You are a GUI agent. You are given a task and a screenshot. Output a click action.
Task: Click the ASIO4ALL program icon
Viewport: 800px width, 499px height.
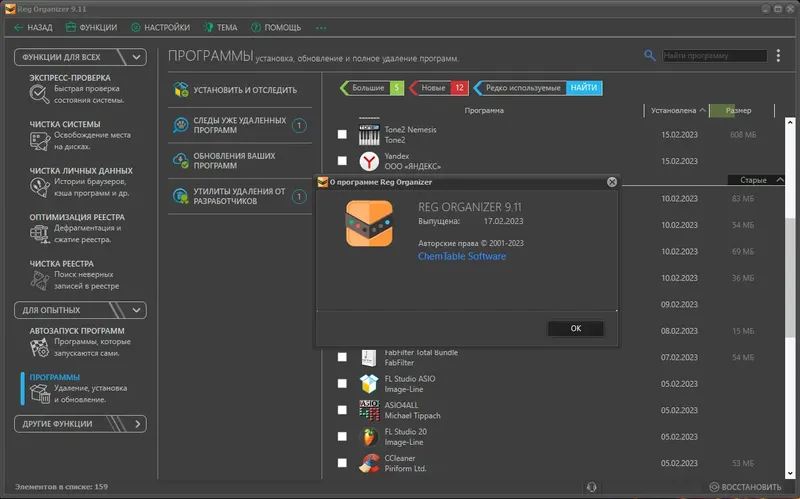(x=369, y=410)
